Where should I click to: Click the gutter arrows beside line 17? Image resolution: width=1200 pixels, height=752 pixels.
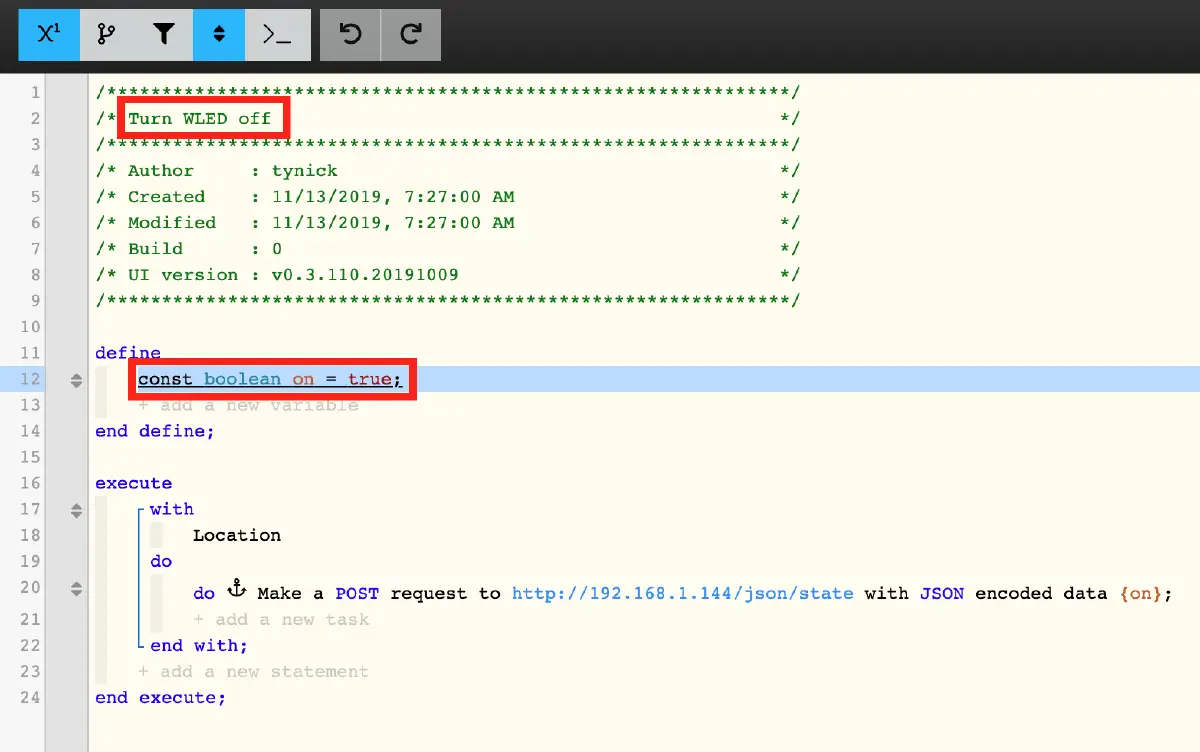coord(76,511)
